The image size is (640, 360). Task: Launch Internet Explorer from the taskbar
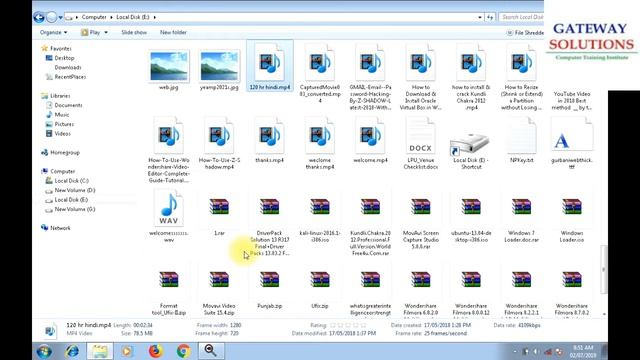[72, 351]
